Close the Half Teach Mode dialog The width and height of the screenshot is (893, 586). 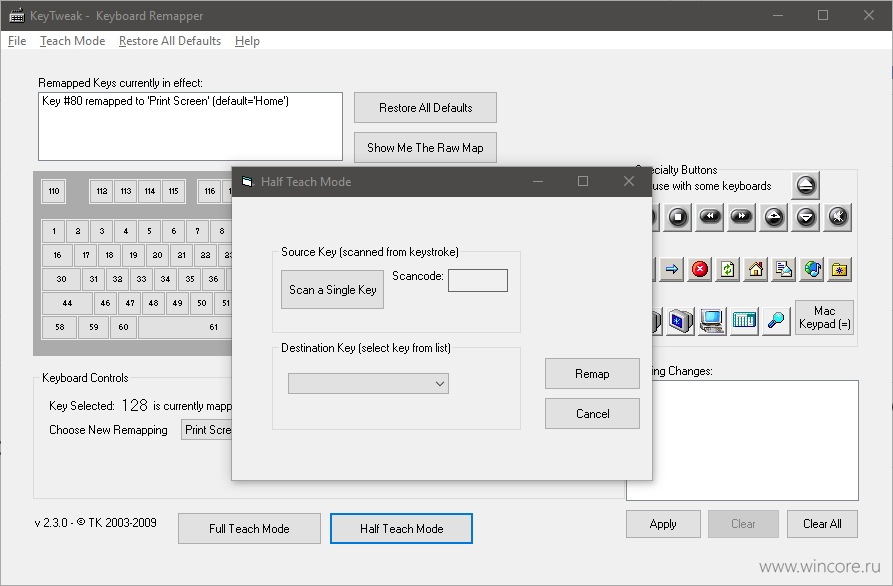[629, 181]
